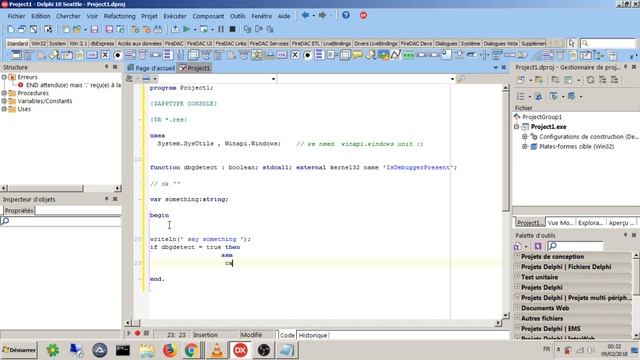
Task: Select the FireDAC UI palette tab
Action: tap(200, 43)
